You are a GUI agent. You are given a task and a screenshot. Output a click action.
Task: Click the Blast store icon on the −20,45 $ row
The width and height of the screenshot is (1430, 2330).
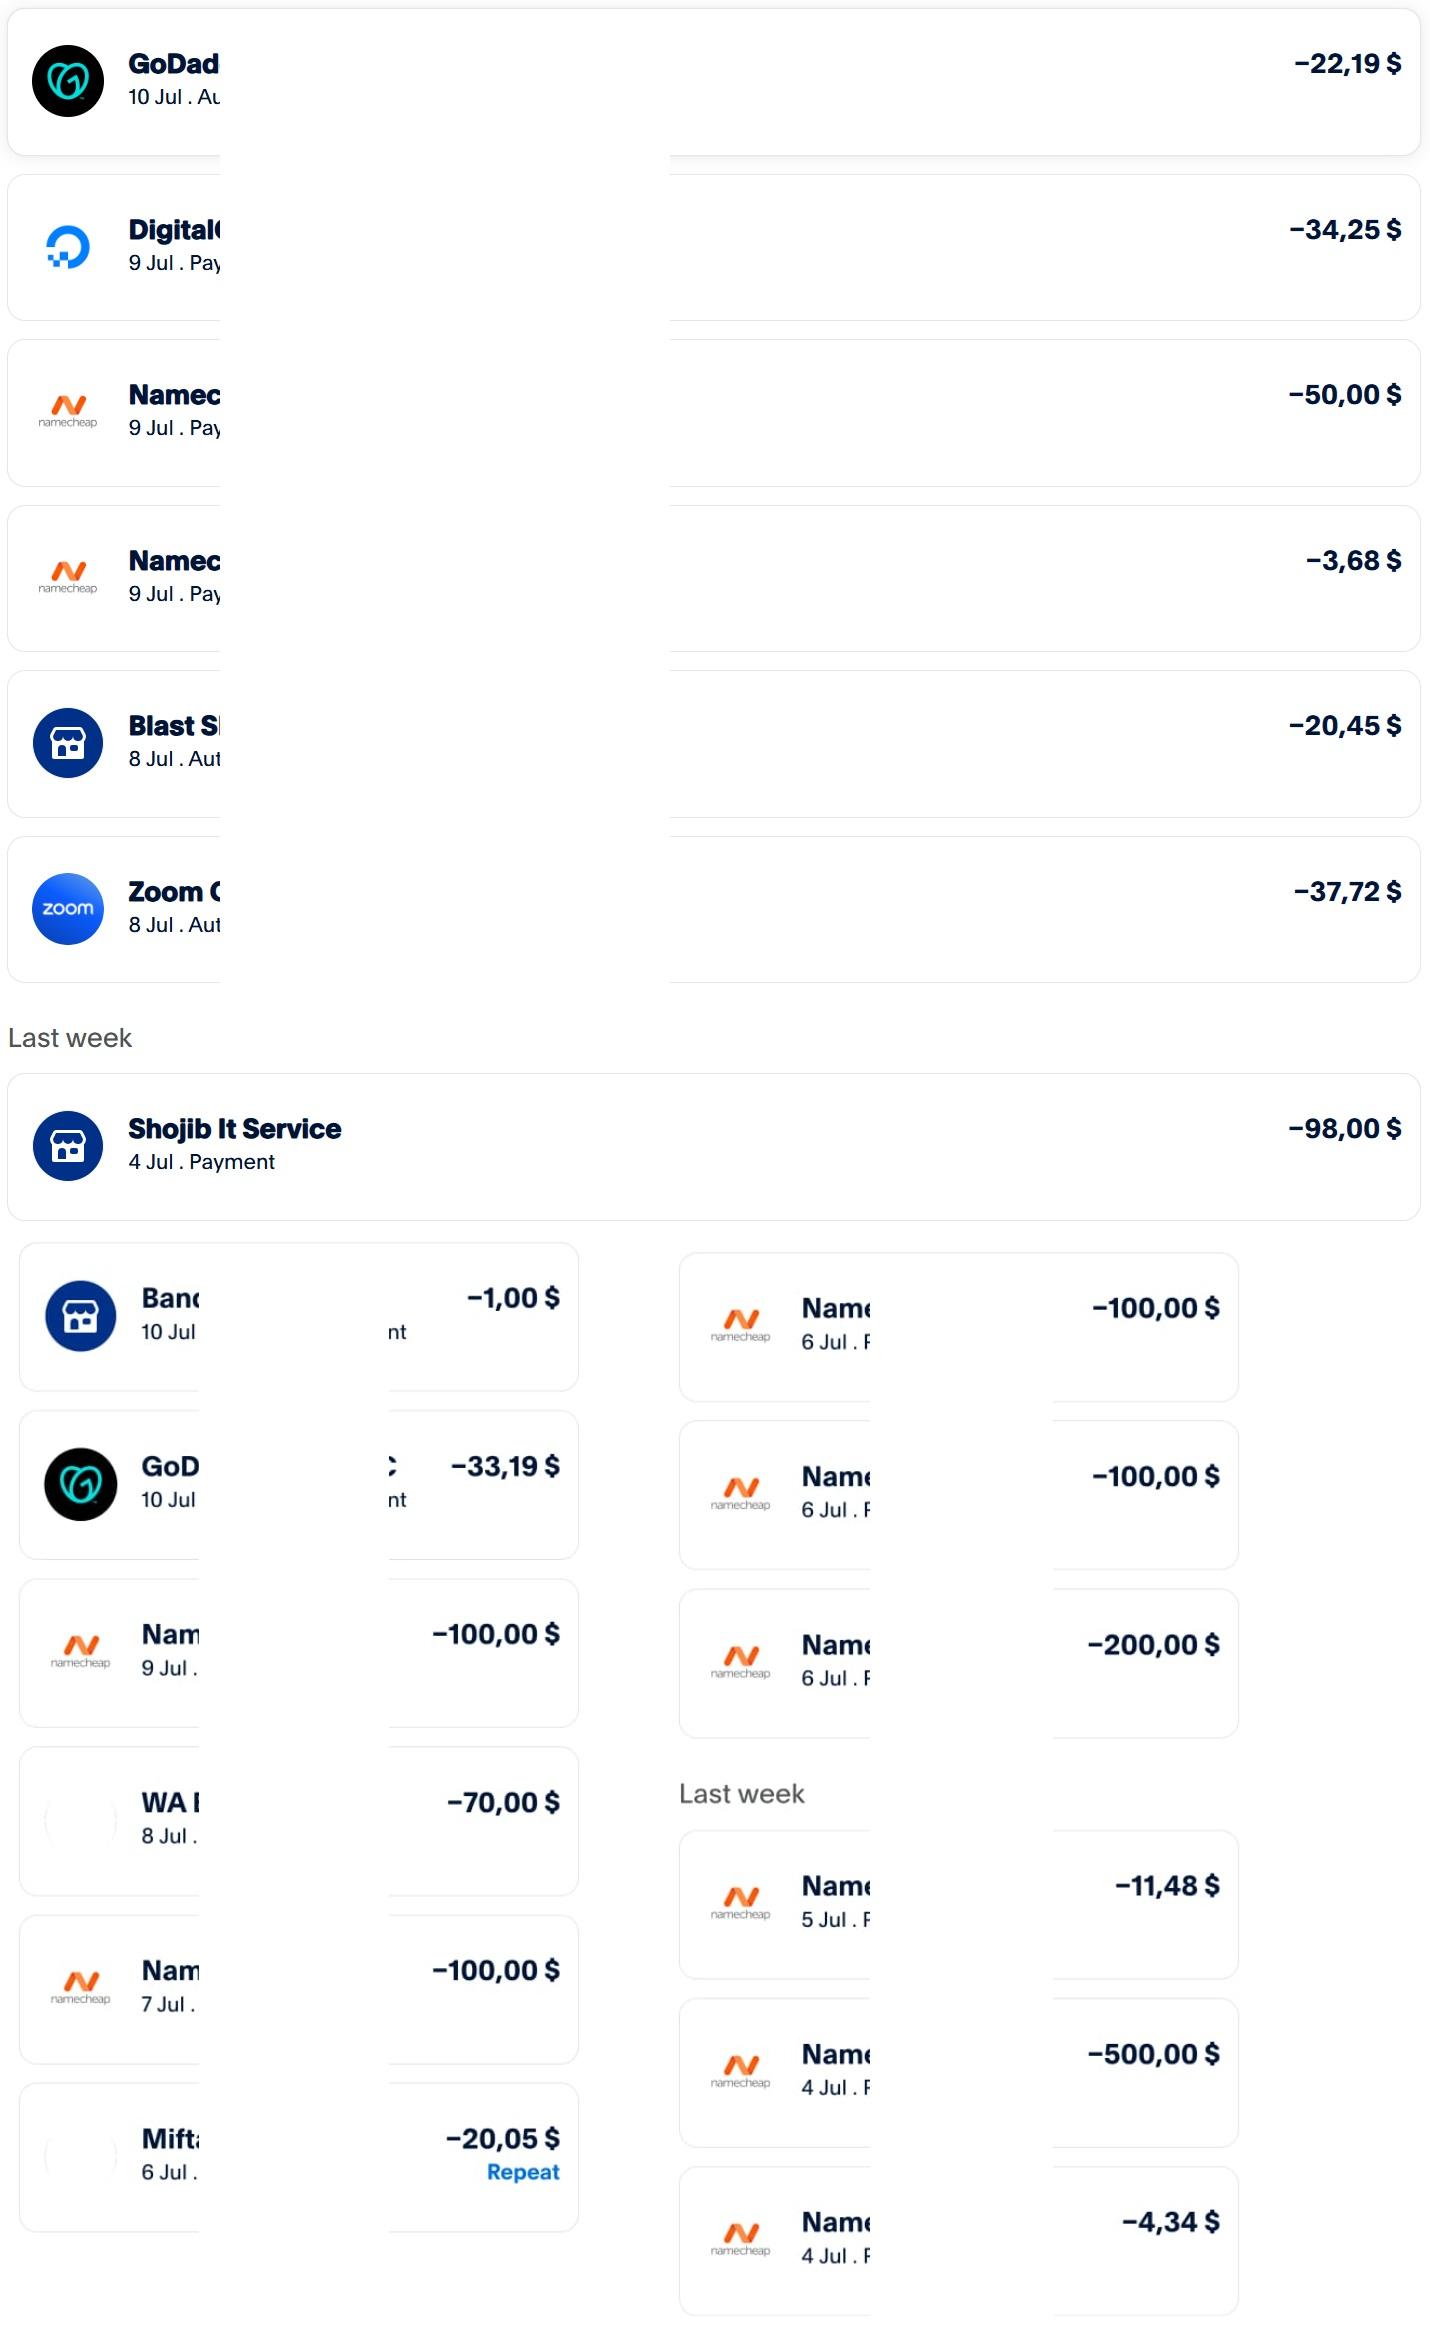tap(68, 743)
